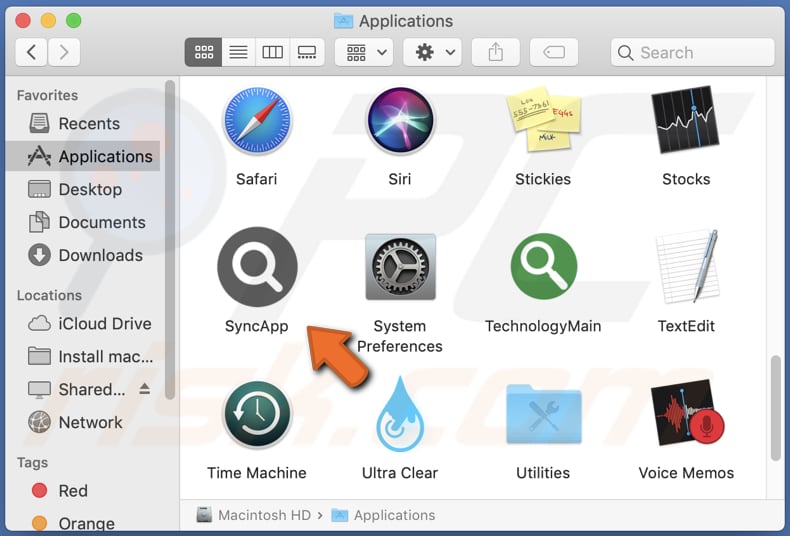Open Network in the sidebar
790x536 pixels.
pyautogui.click(x=83, y=422)
